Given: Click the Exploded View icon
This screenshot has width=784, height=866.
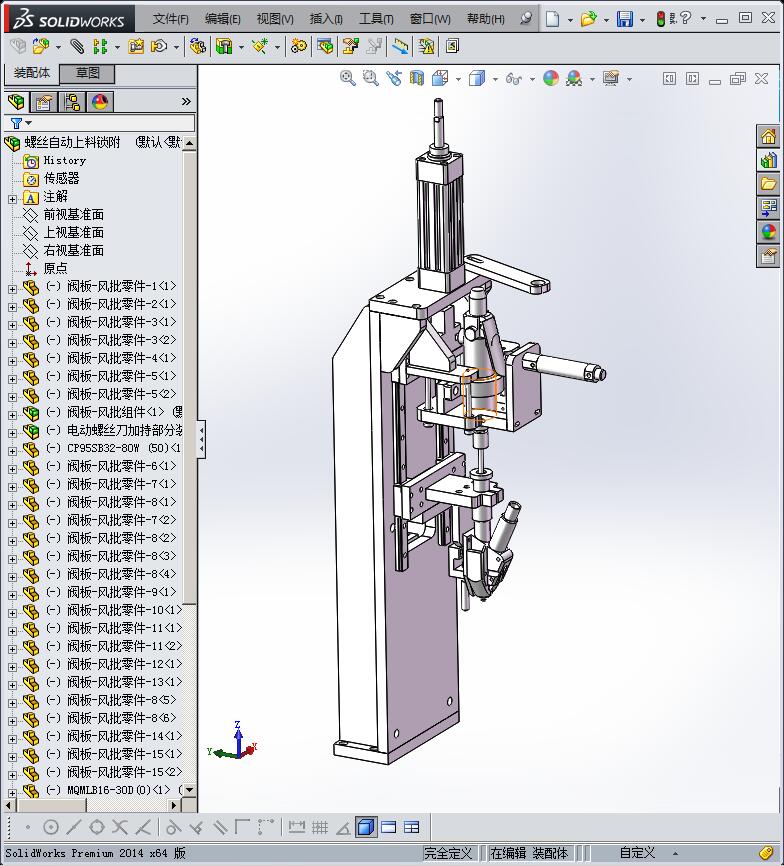Looking at the screenshot, I should (351, 46).
